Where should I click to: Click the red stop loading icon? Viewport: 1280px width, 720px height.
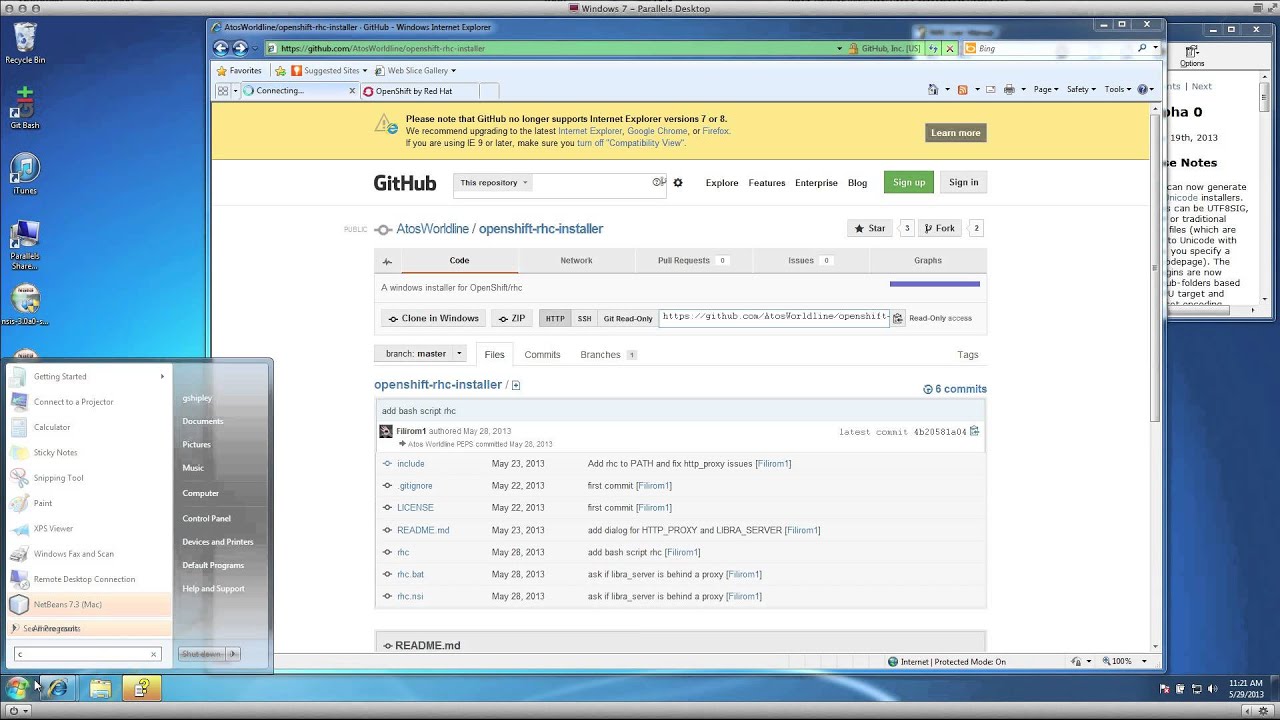pyautogui.click(x=950, y=48)
